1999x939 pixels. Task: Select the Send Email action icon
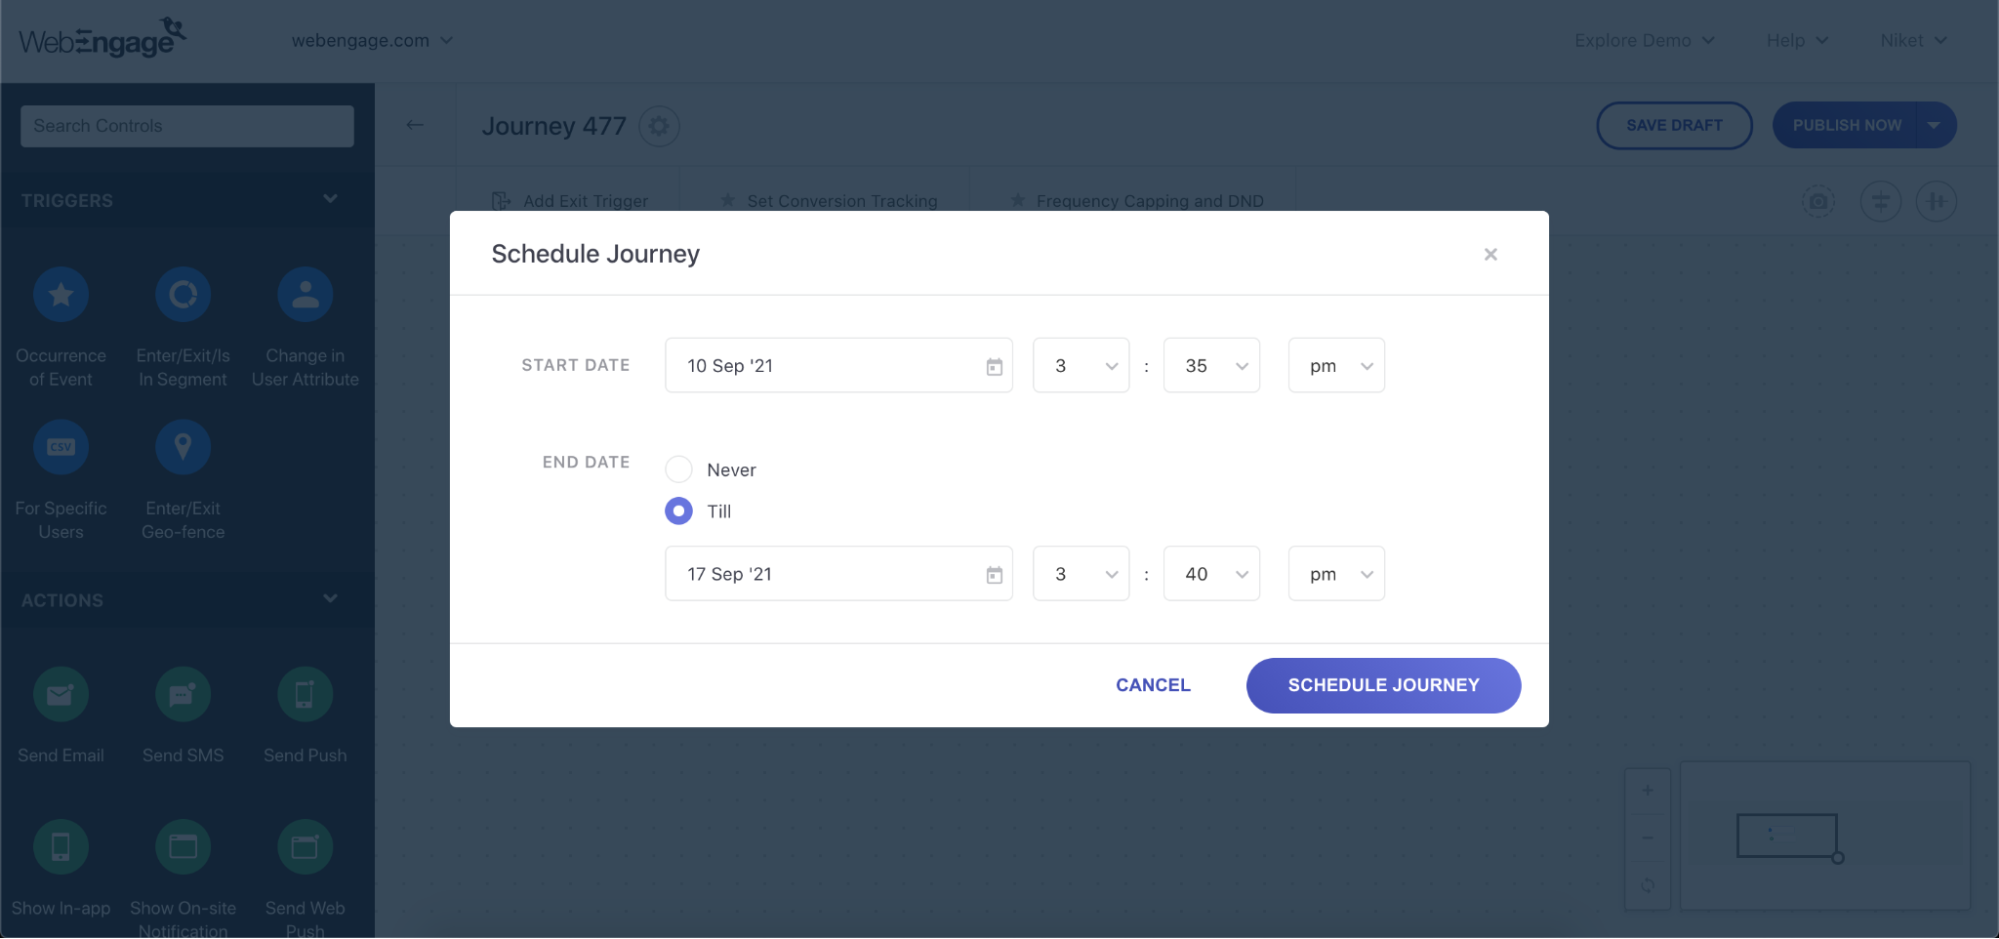[x=61, y=694]
